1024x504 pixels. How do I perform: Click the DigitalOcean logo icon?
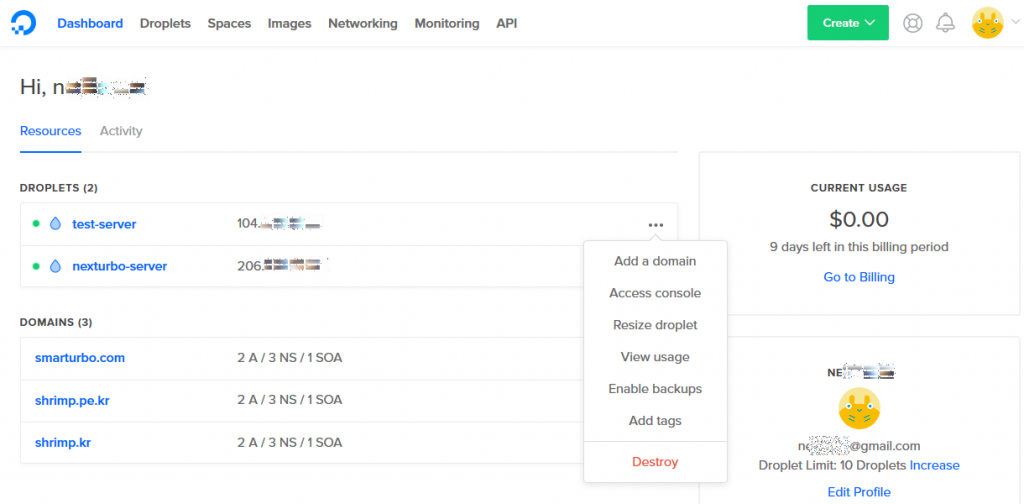24,23
